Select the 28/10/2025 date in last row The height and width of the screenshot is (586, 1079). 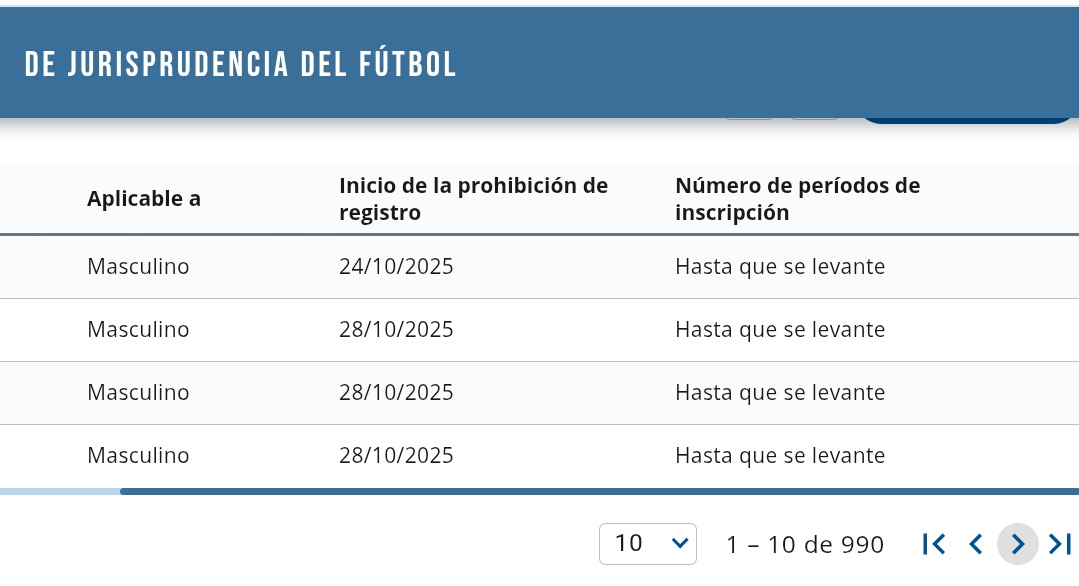tap(396, 456)
